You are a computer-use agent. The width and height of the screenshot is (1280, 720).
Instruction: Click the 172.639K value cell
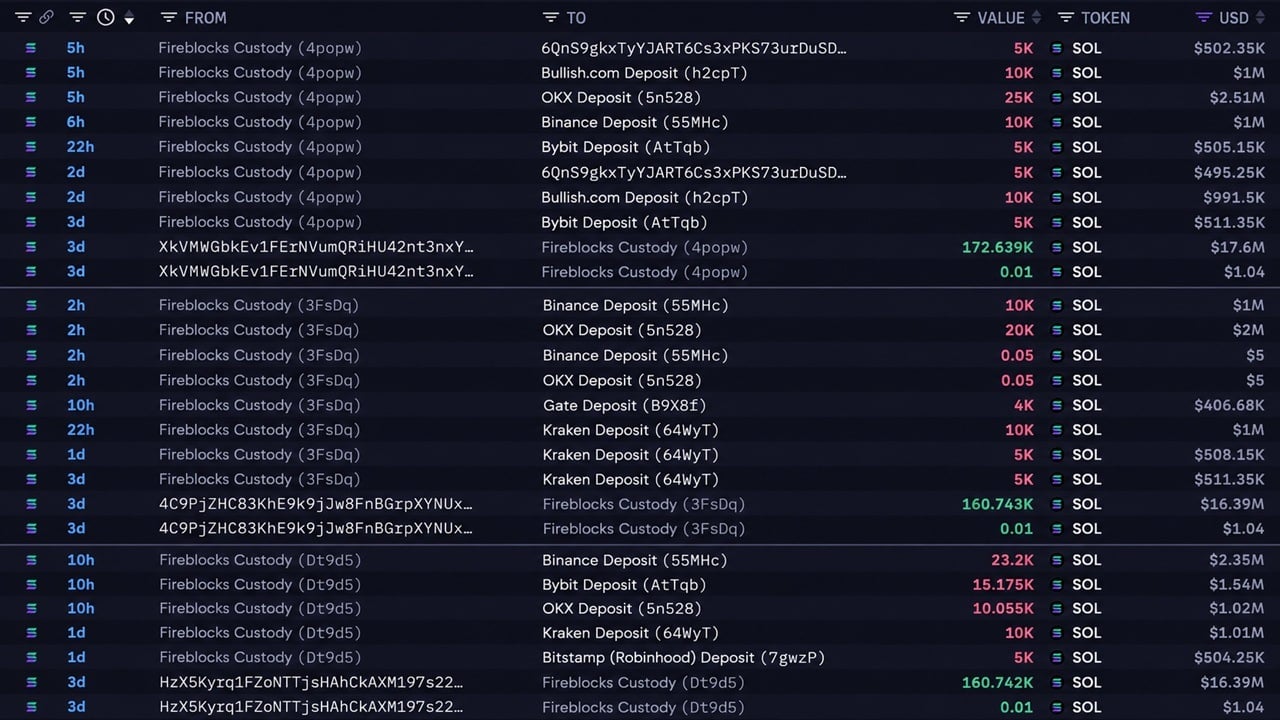pos(997,247)
